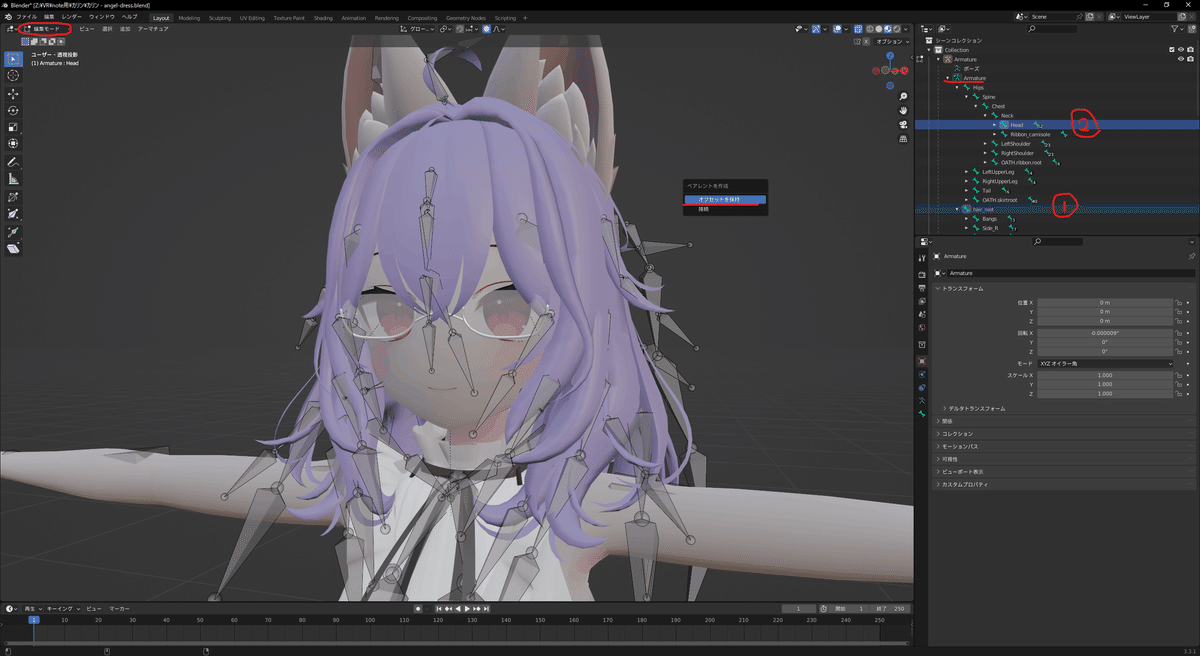This screenshot has height=656, width=1200.
Task: Choose 接続 in make parent popup
Action: point(725,209)
